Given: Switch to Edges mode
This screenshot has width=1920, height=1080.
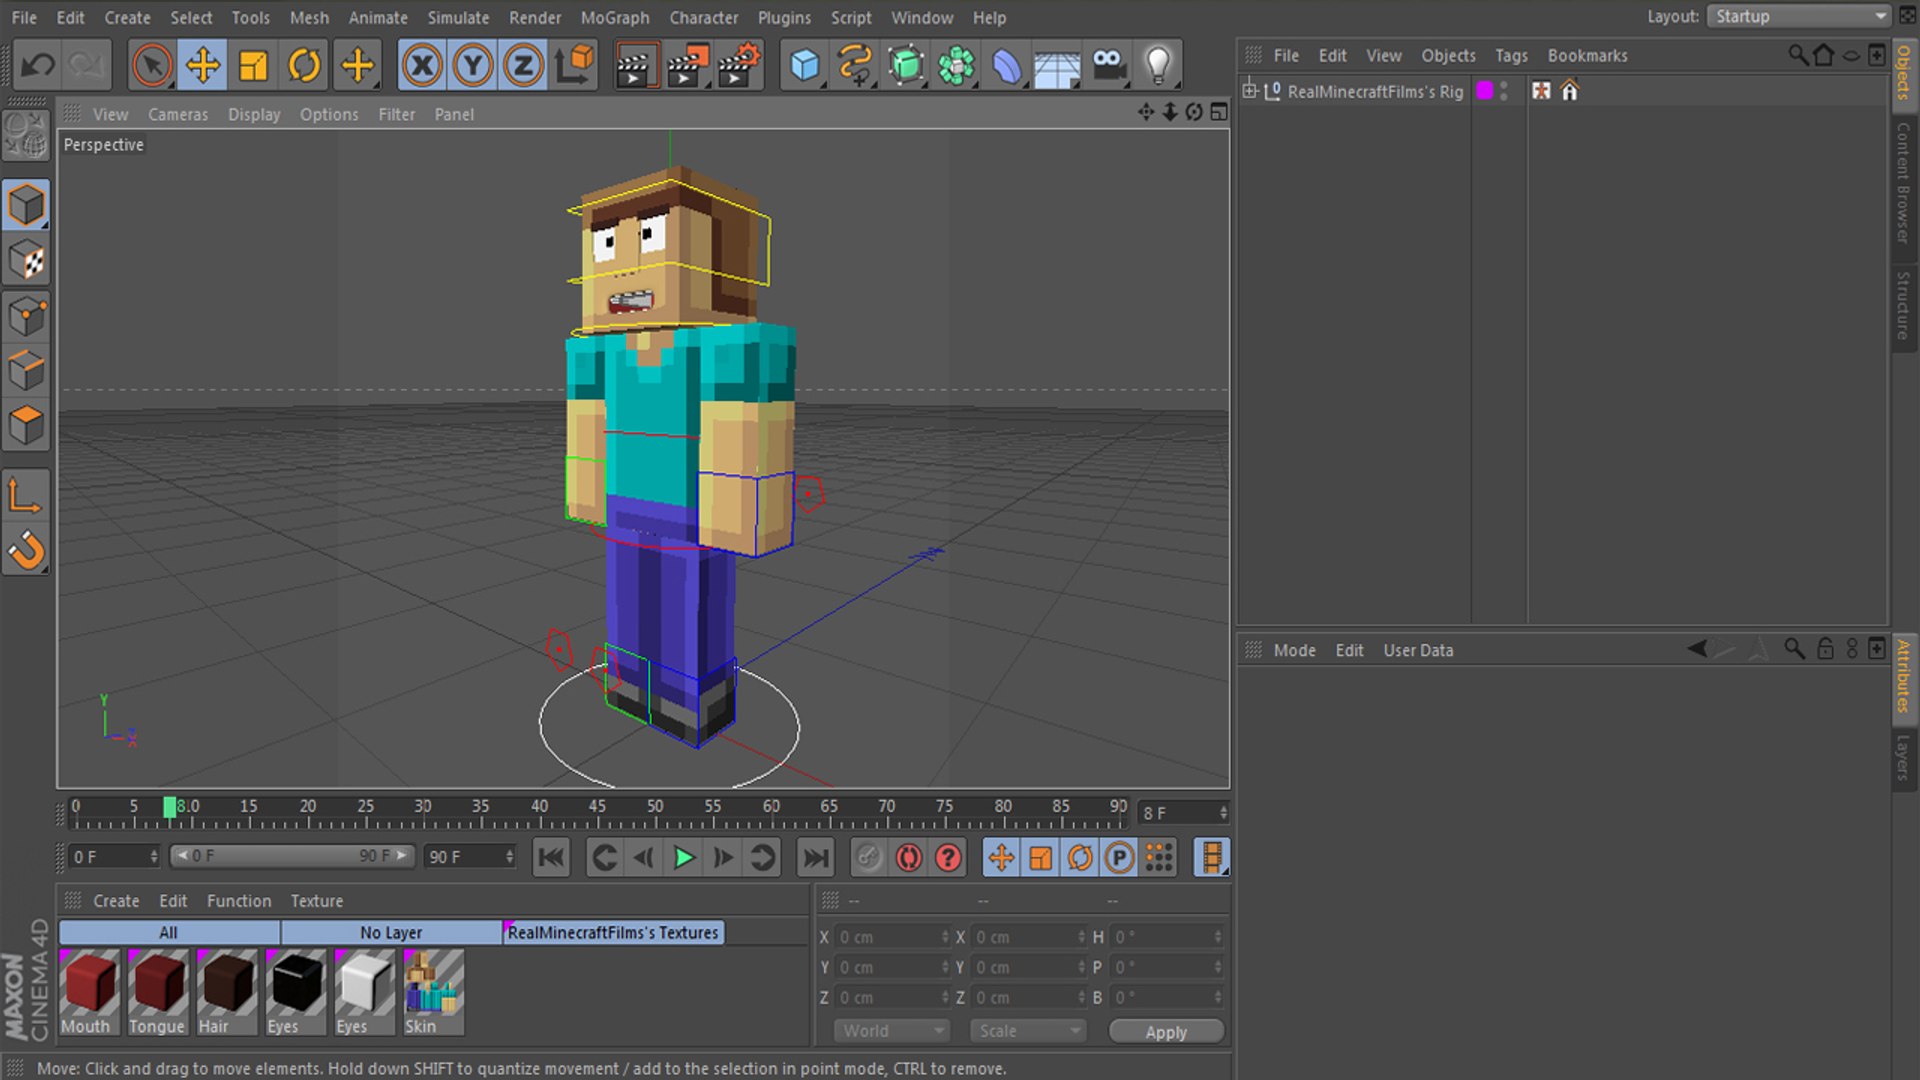Looking at the screenshot, I should pyautogui.click(x=27, y=371).
